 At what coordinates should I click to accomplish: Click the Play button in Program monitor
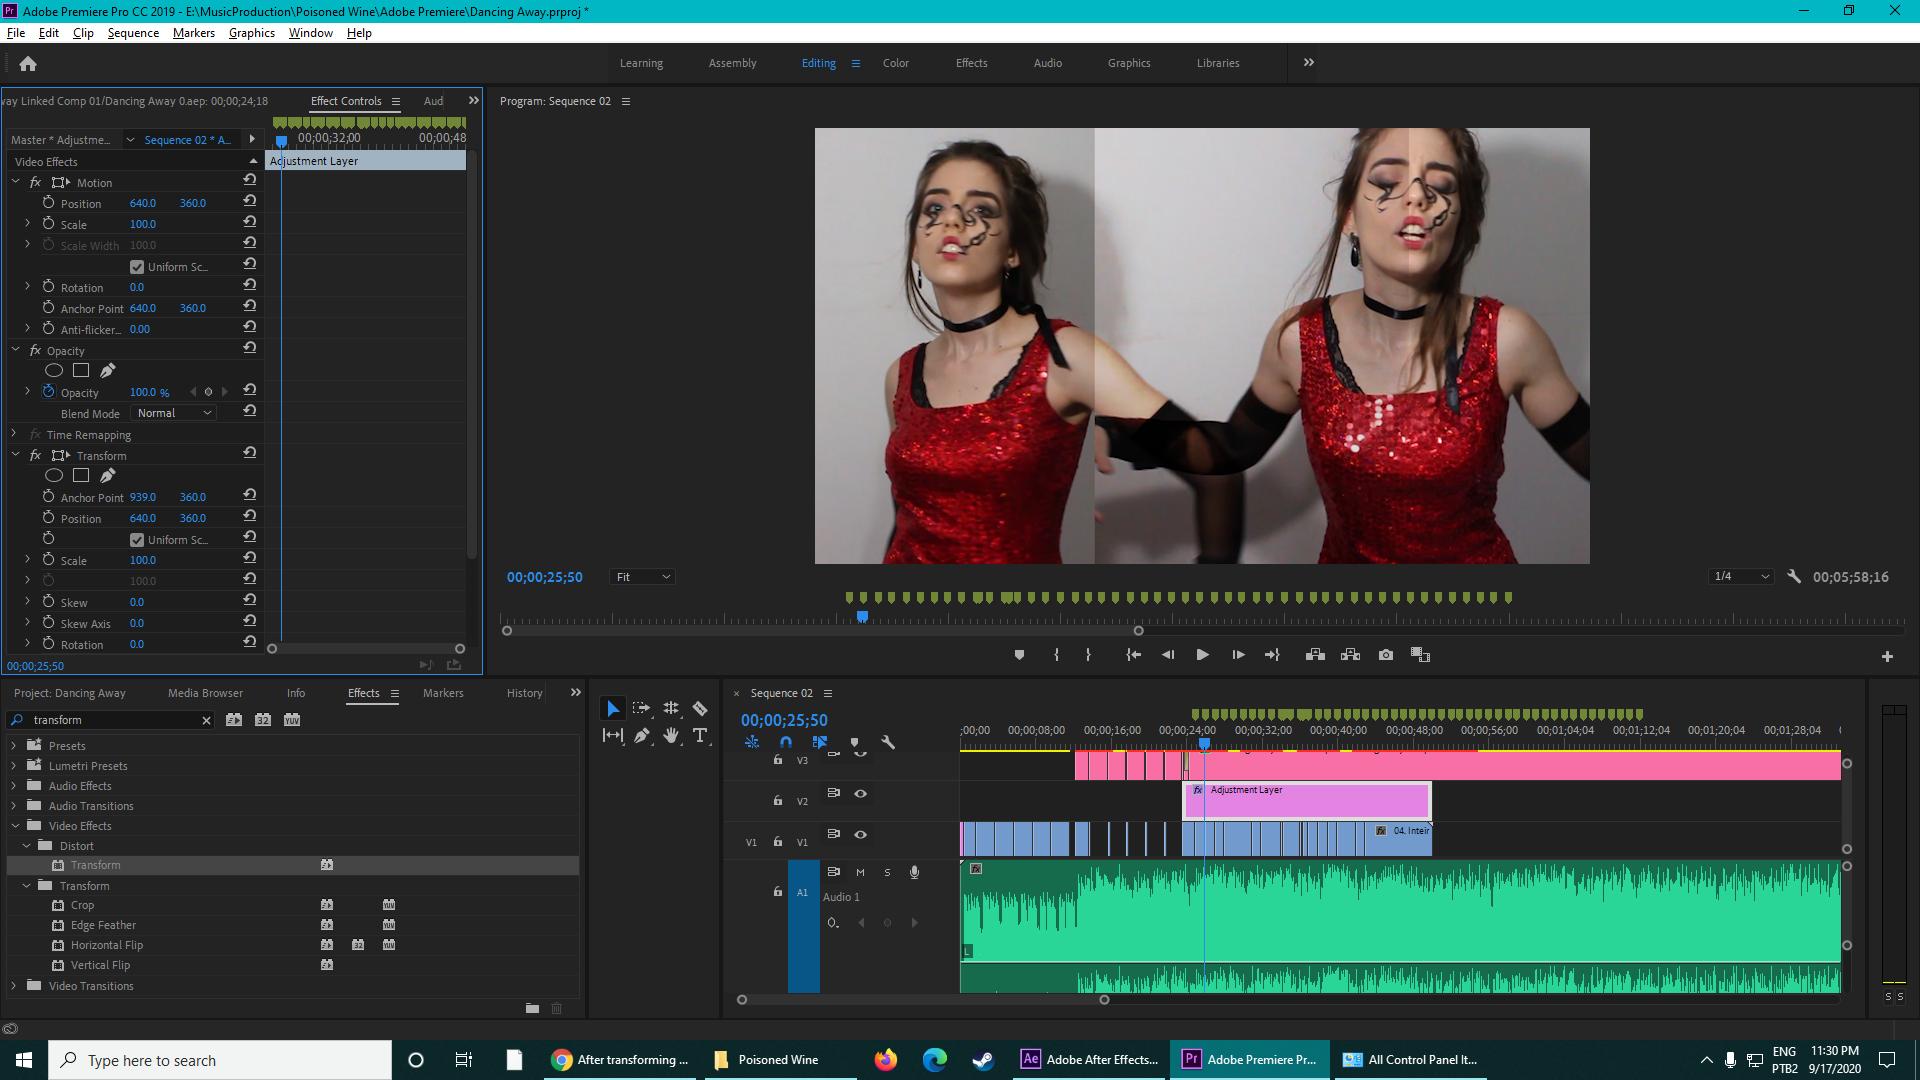coord(1202,655)
